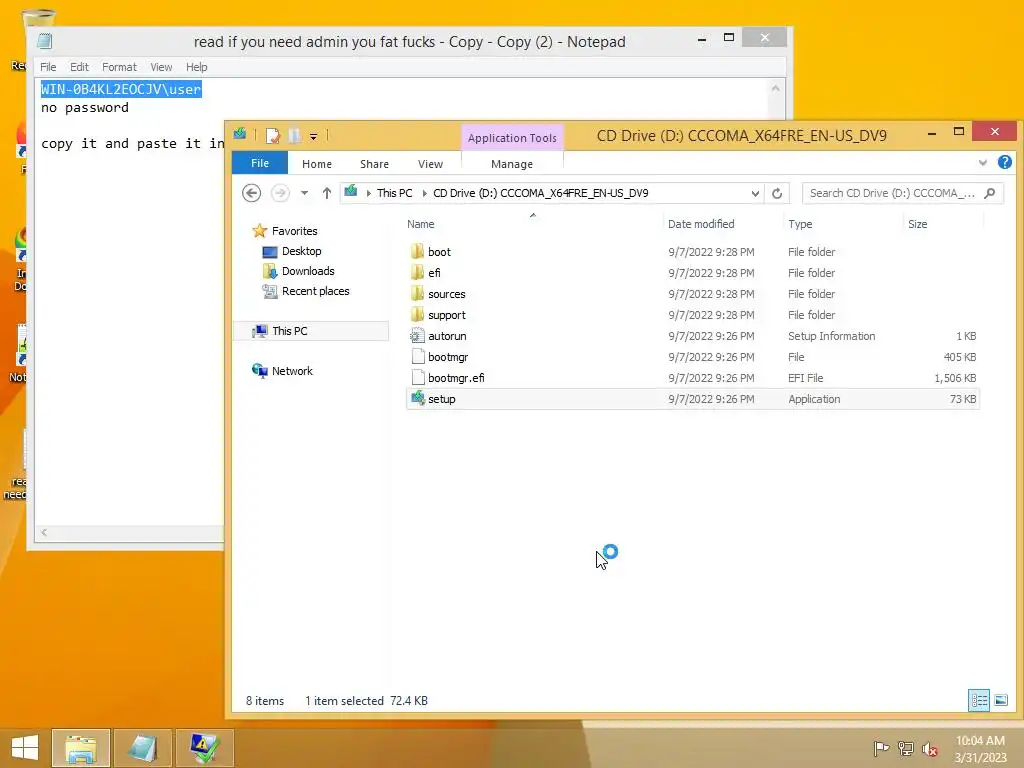The height and width of the screenshot is (768, 1024).
Task: Open the Customize Quick Access Toolbar dropdown
Action: [313, 136]
